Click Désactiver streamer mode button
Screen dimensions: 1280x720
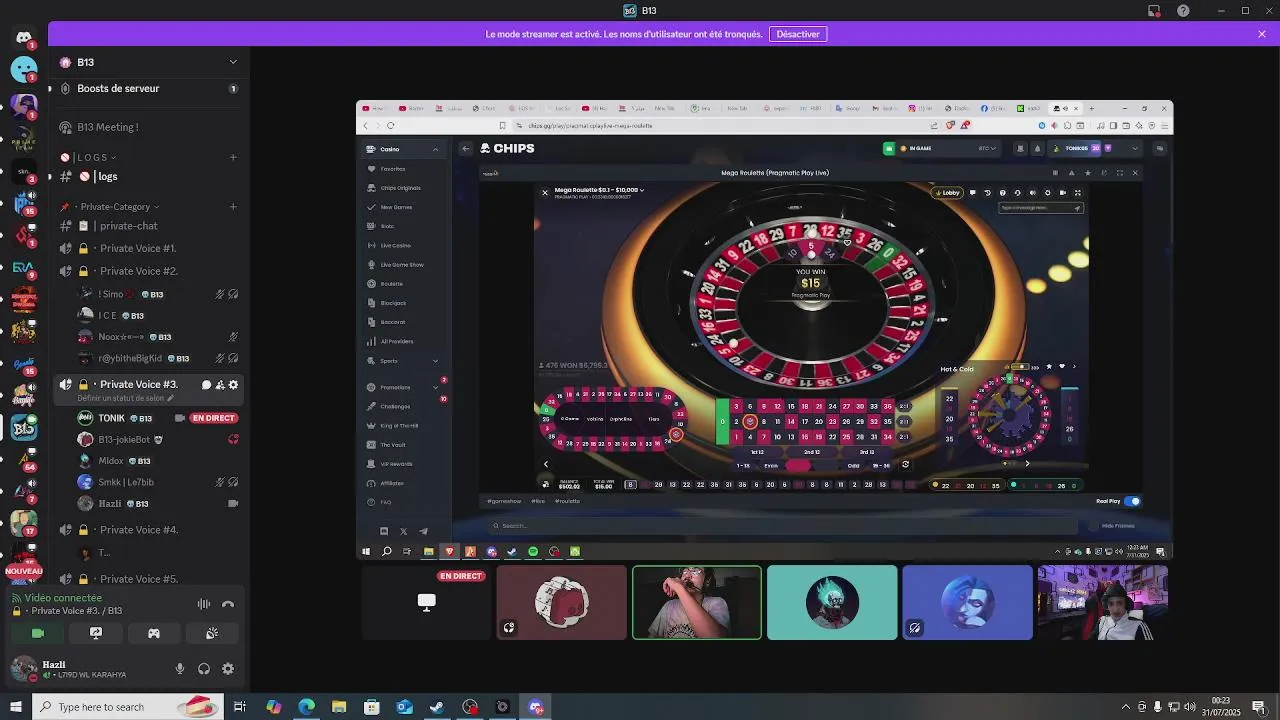click(x=798, y=34)
